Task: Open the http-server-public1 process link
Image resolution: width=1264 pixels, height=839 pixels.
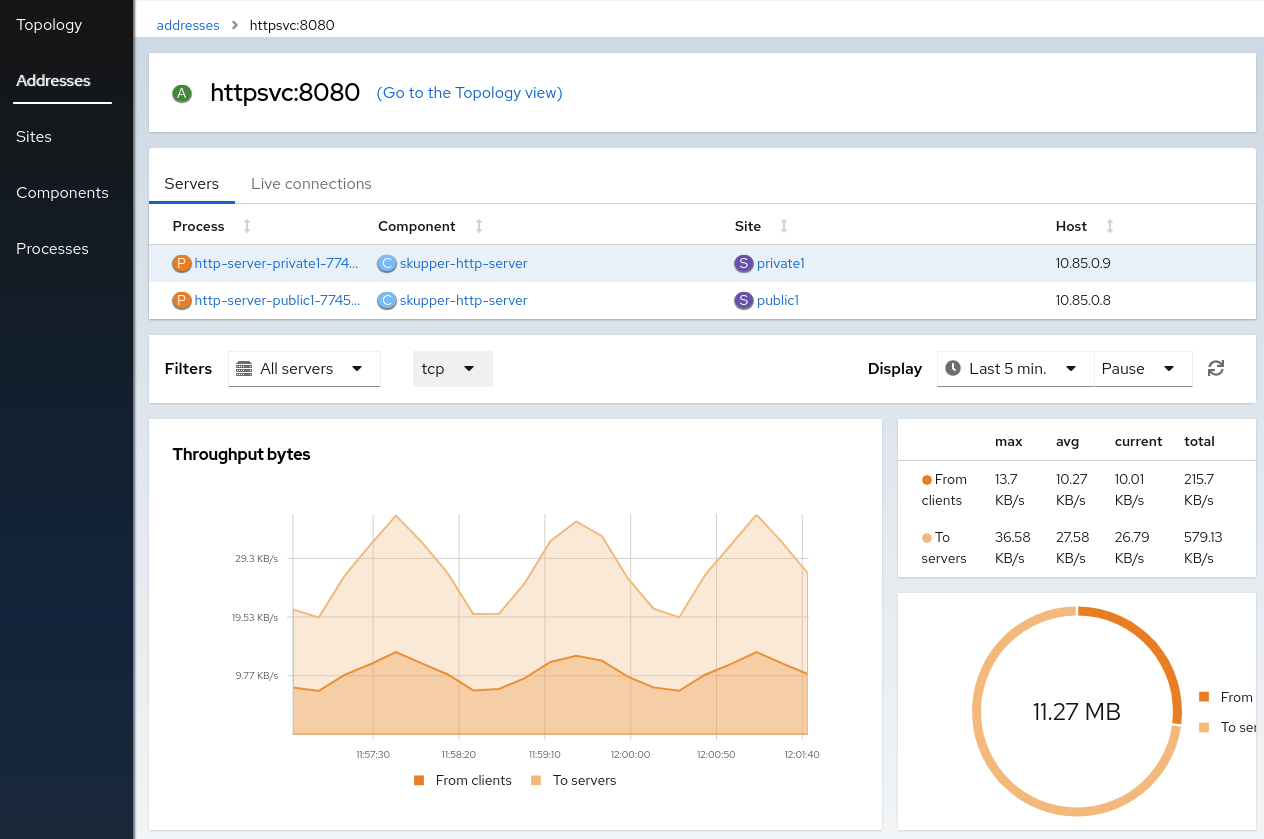Action: (276, 300)
